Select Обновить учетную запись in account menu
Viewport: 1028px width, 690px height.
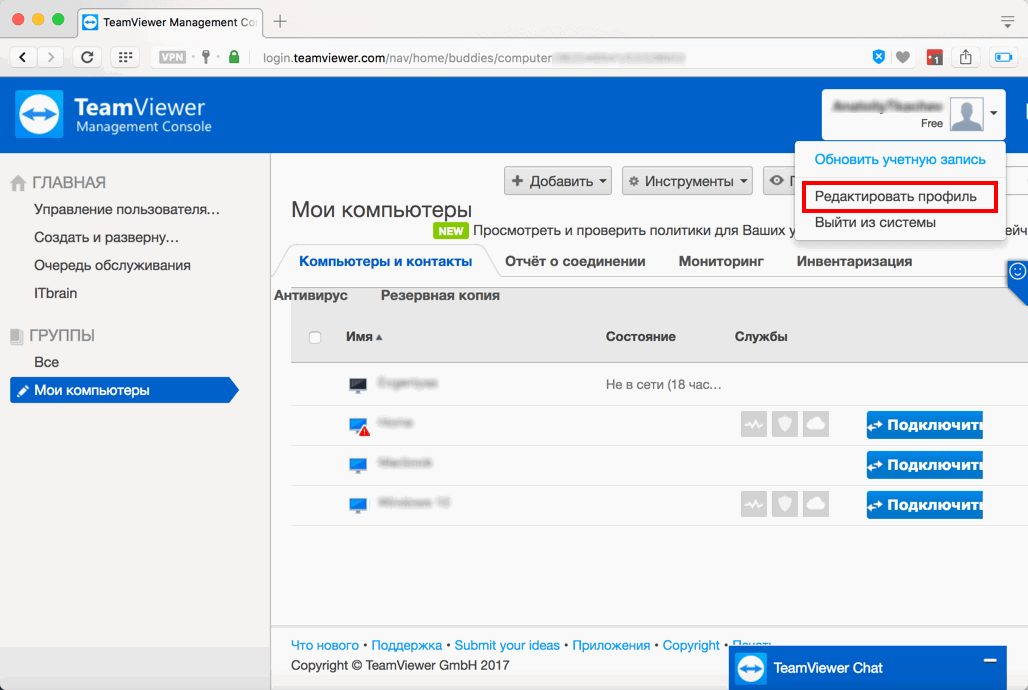[900, 159]
